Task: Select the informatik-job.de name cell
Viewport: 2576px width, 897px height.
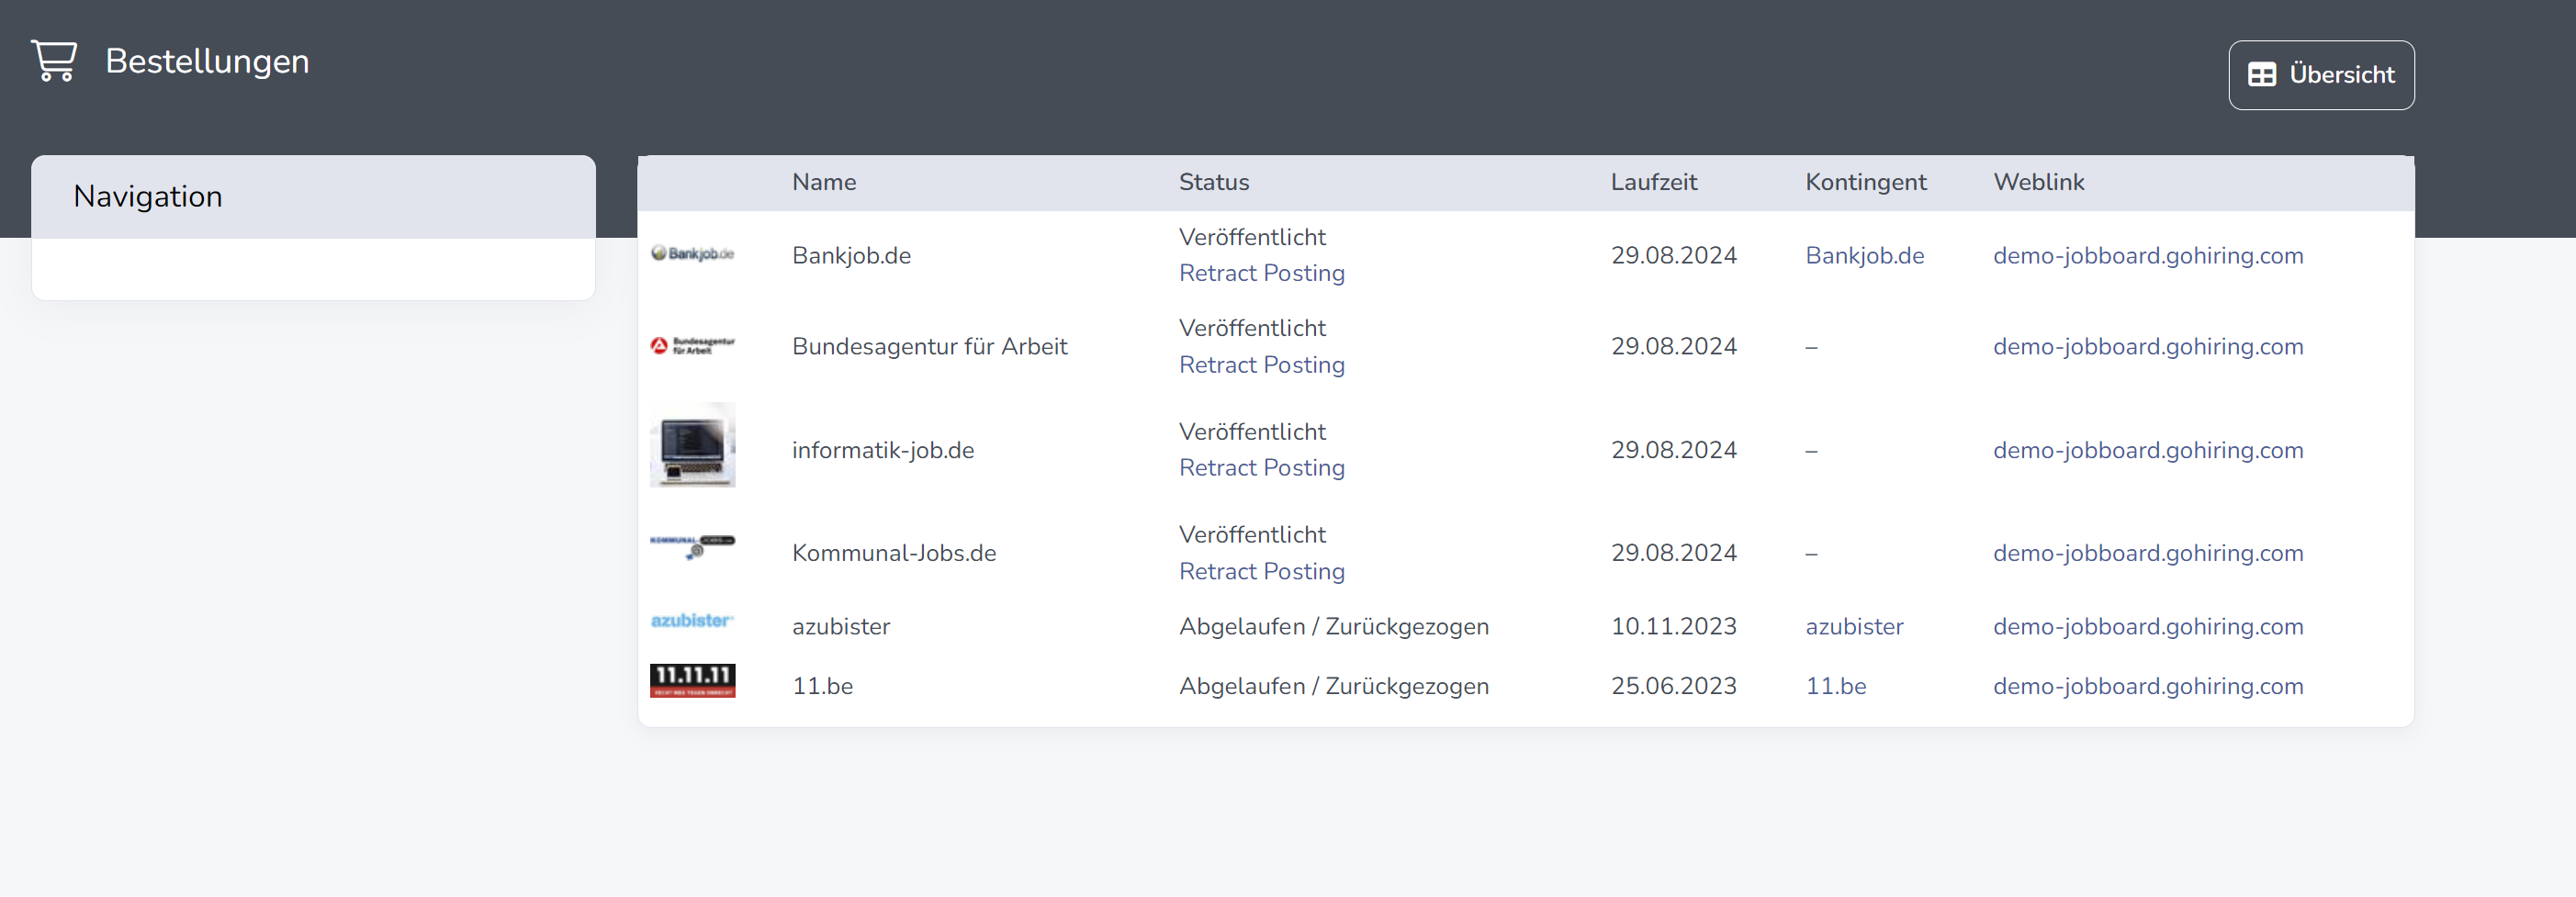Action: (x=882, y=450)
